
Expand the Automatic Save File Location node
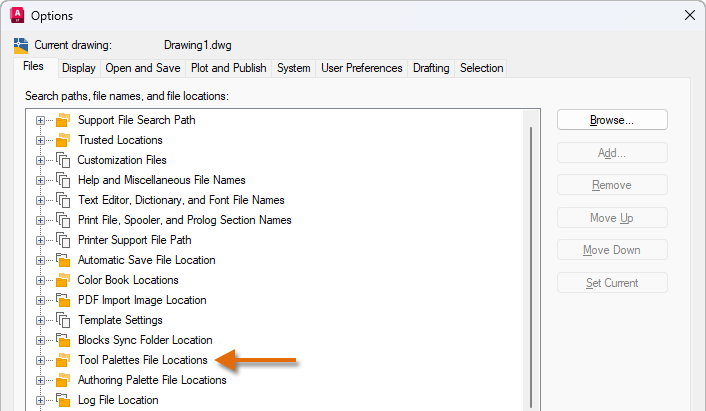tap(41, 260)
